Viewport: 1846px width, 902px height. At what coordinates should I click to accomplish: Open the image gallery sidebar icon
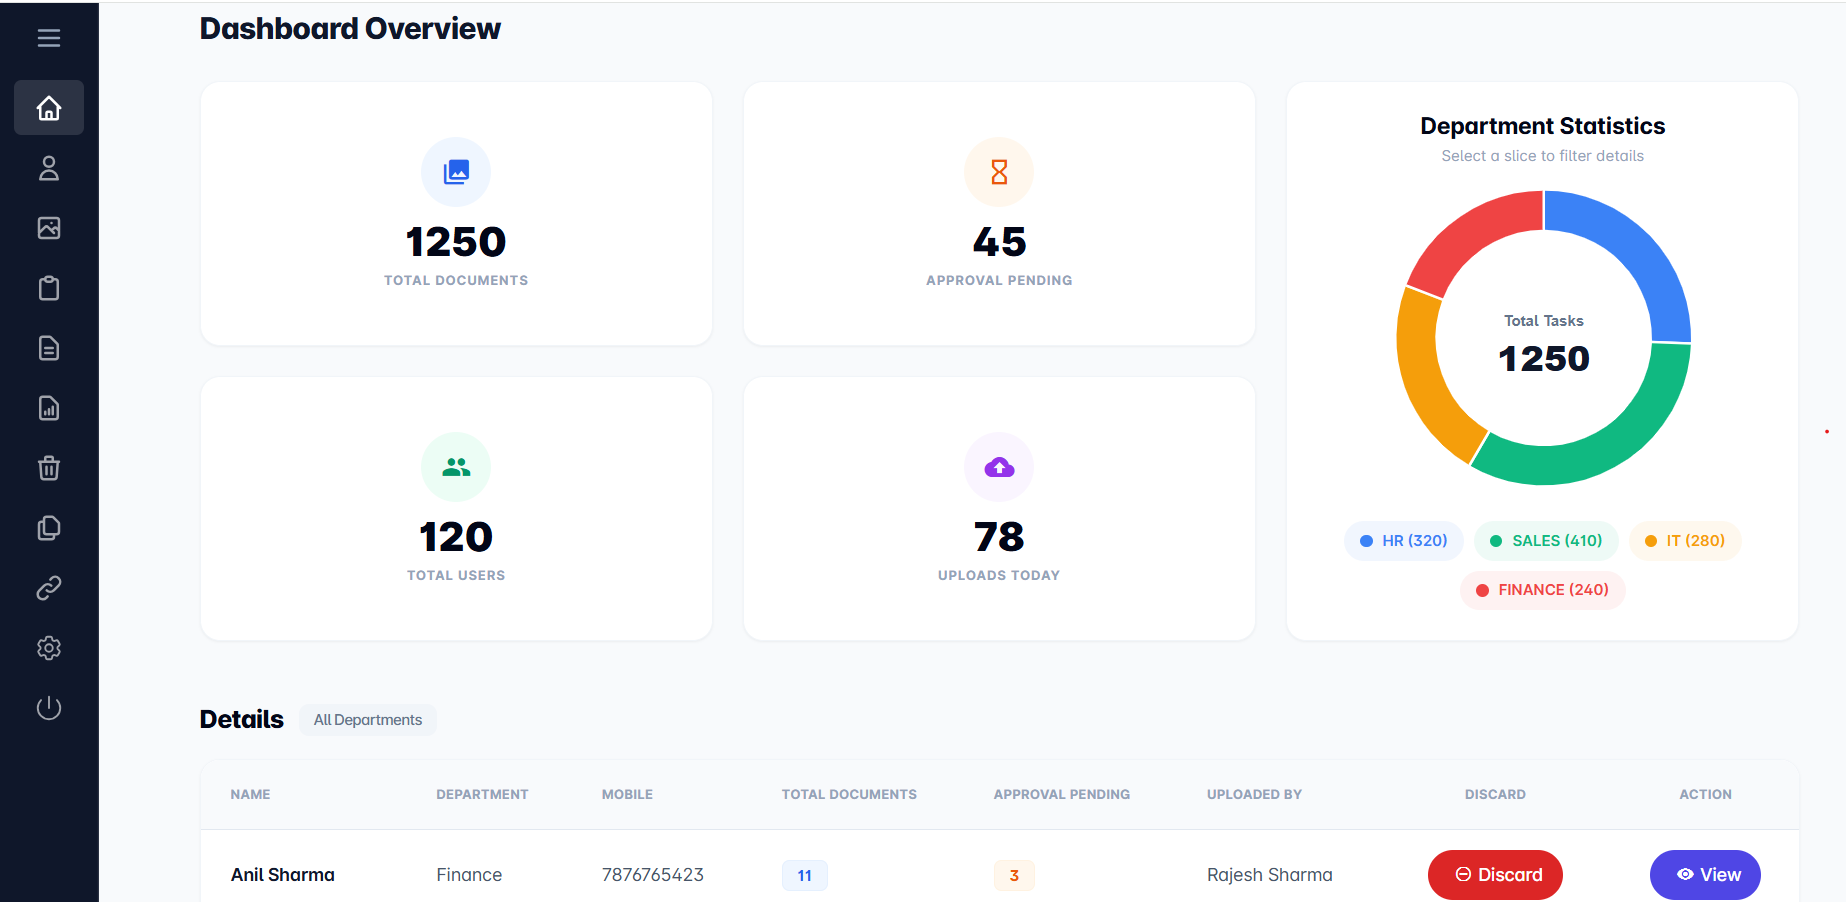pos(49,228)
